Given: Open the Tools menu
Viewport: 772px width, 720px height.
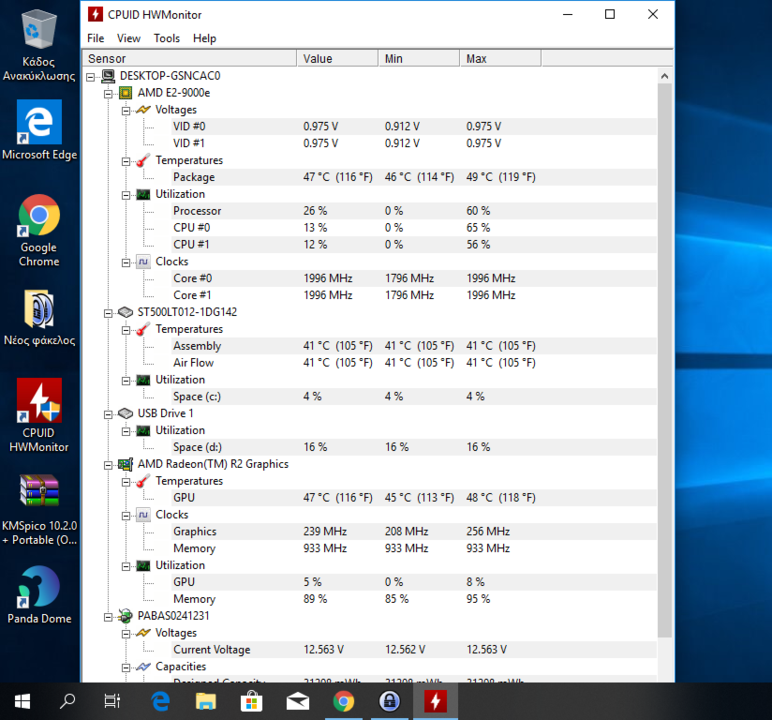Looking at the screenshot, I should coord(166,38).
